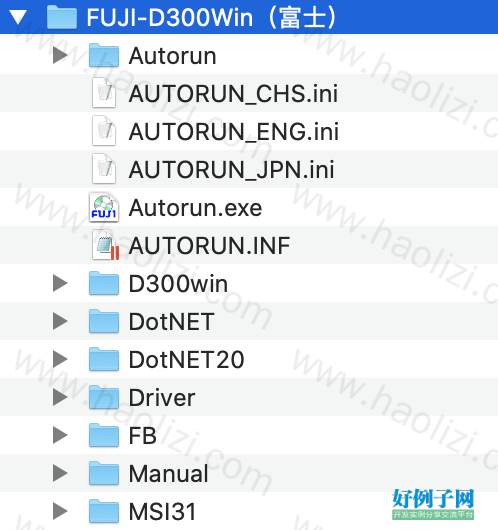Open the 好例子网 watermark logo link
This screenshot has width=498, height=530.
(x=433, y=504)
